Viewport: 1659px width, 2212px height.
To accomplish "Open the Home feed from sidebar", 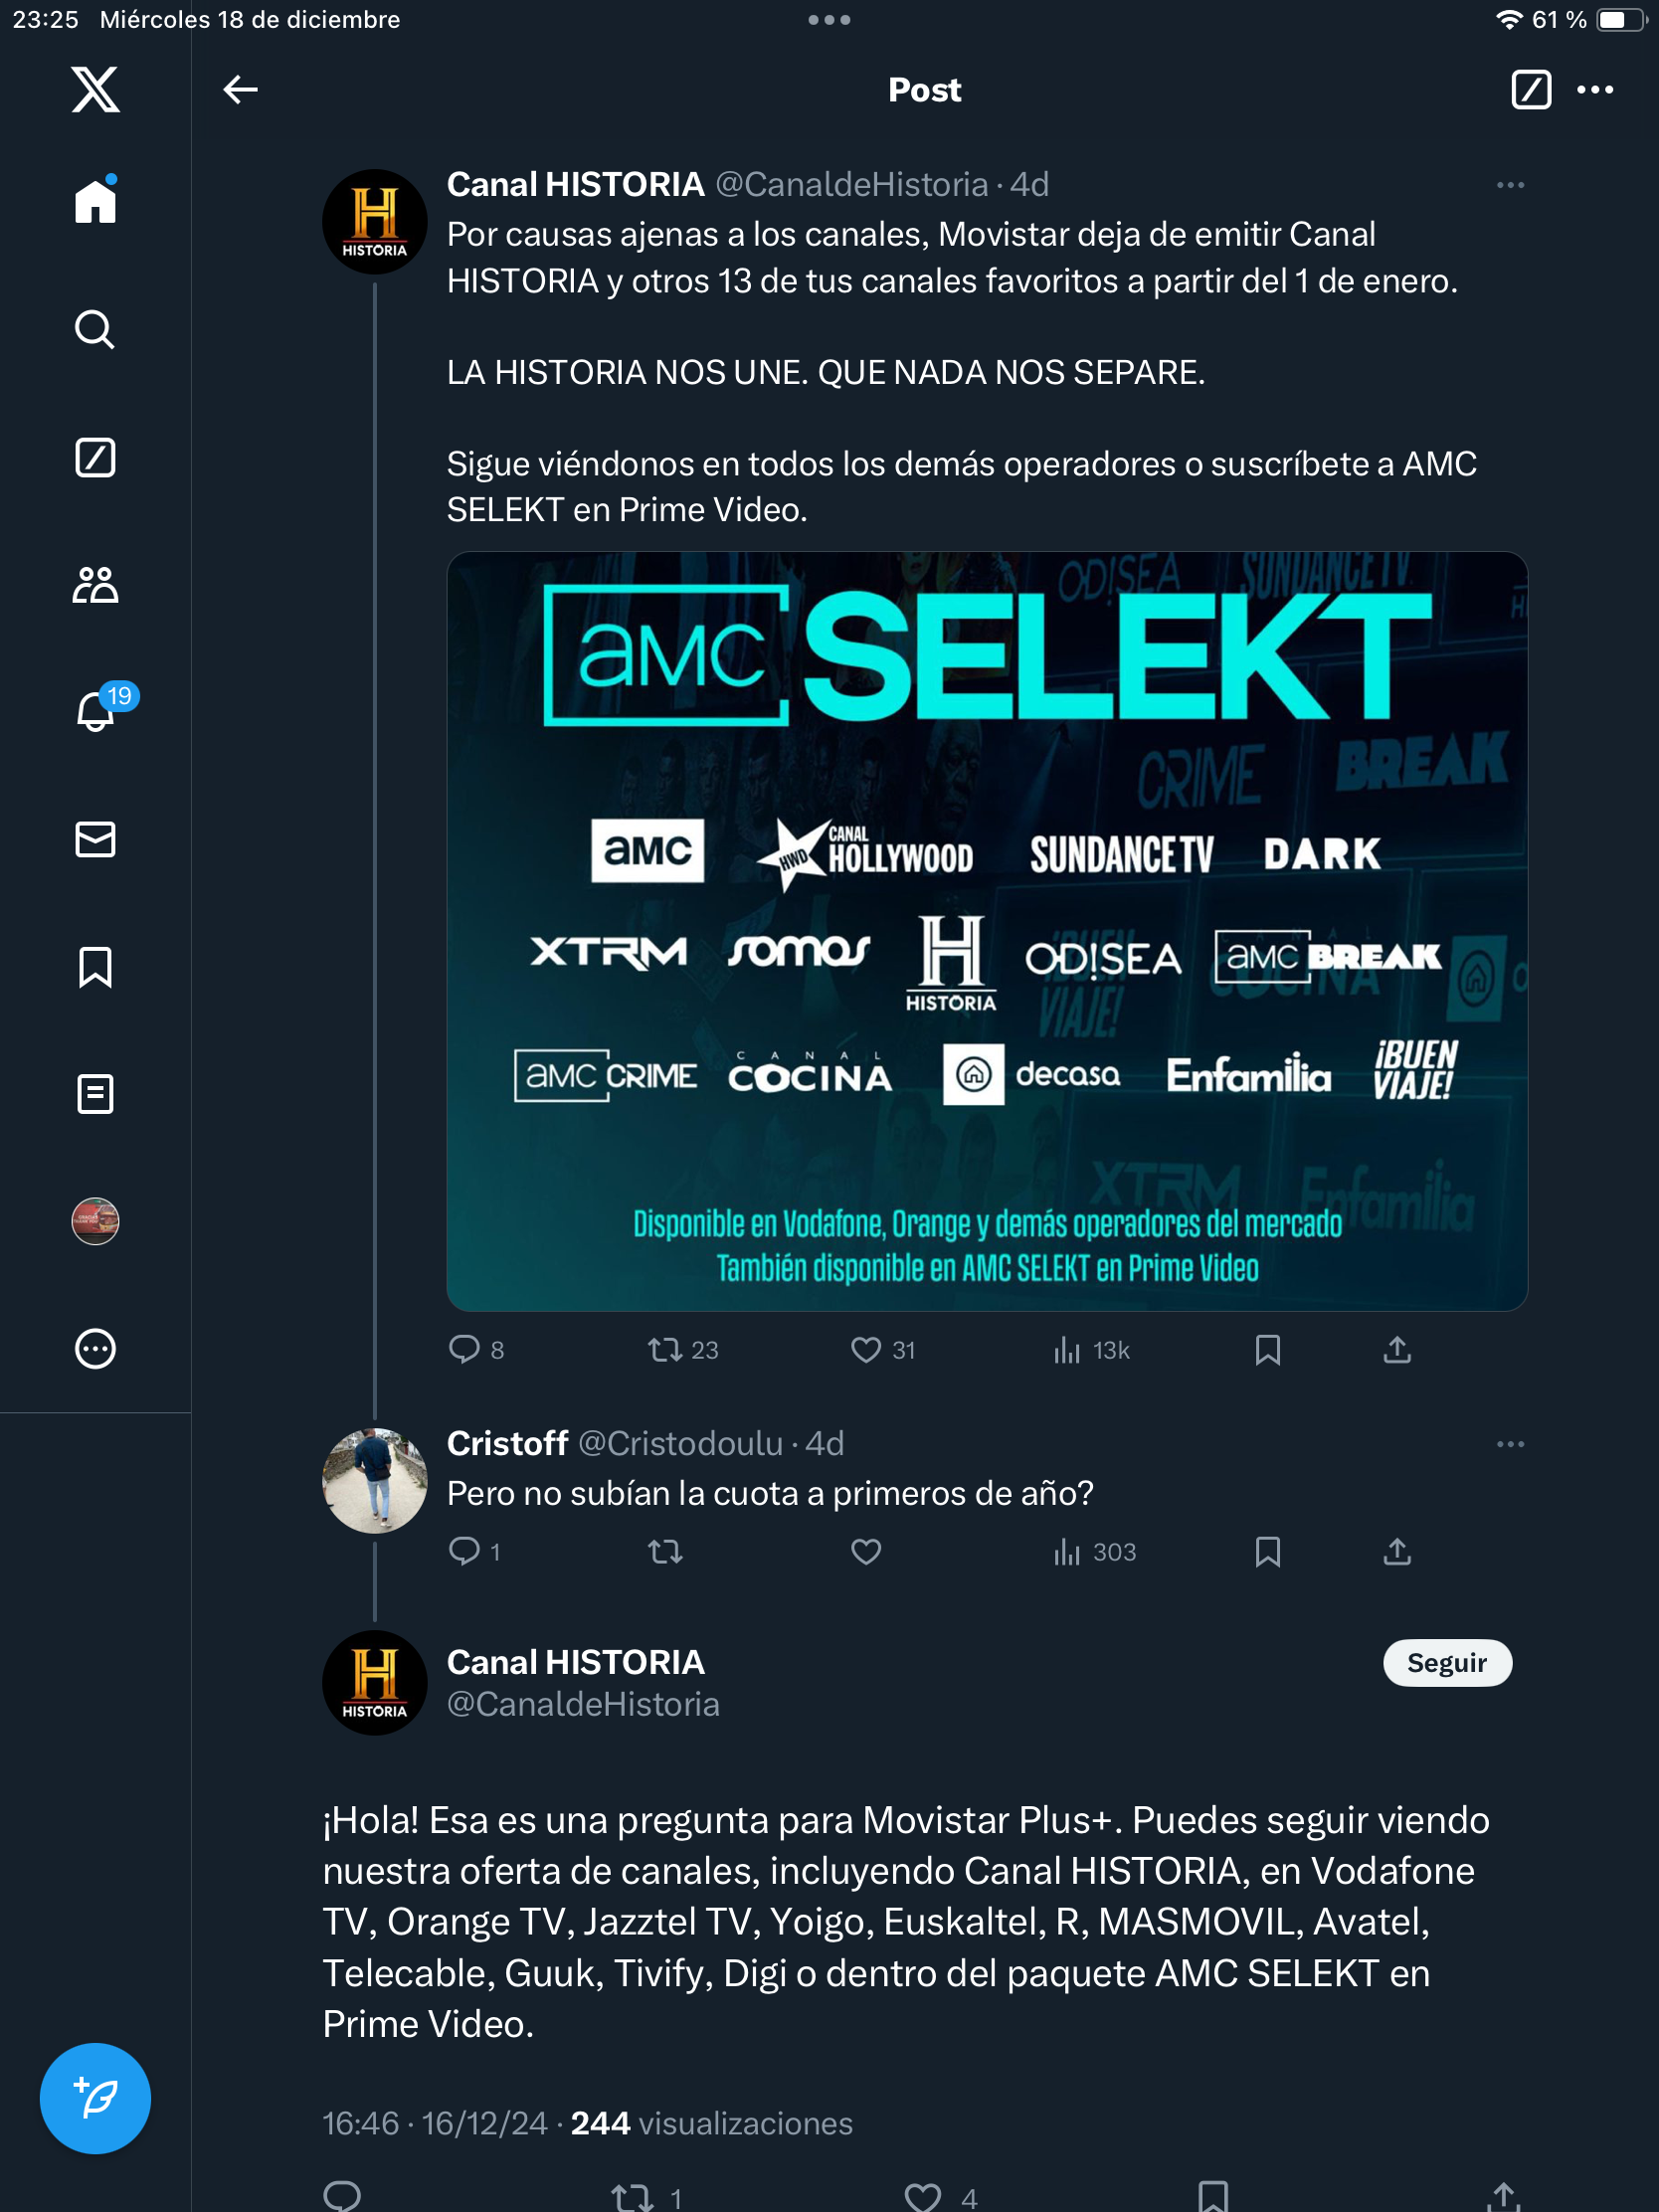I will point(95,201).
